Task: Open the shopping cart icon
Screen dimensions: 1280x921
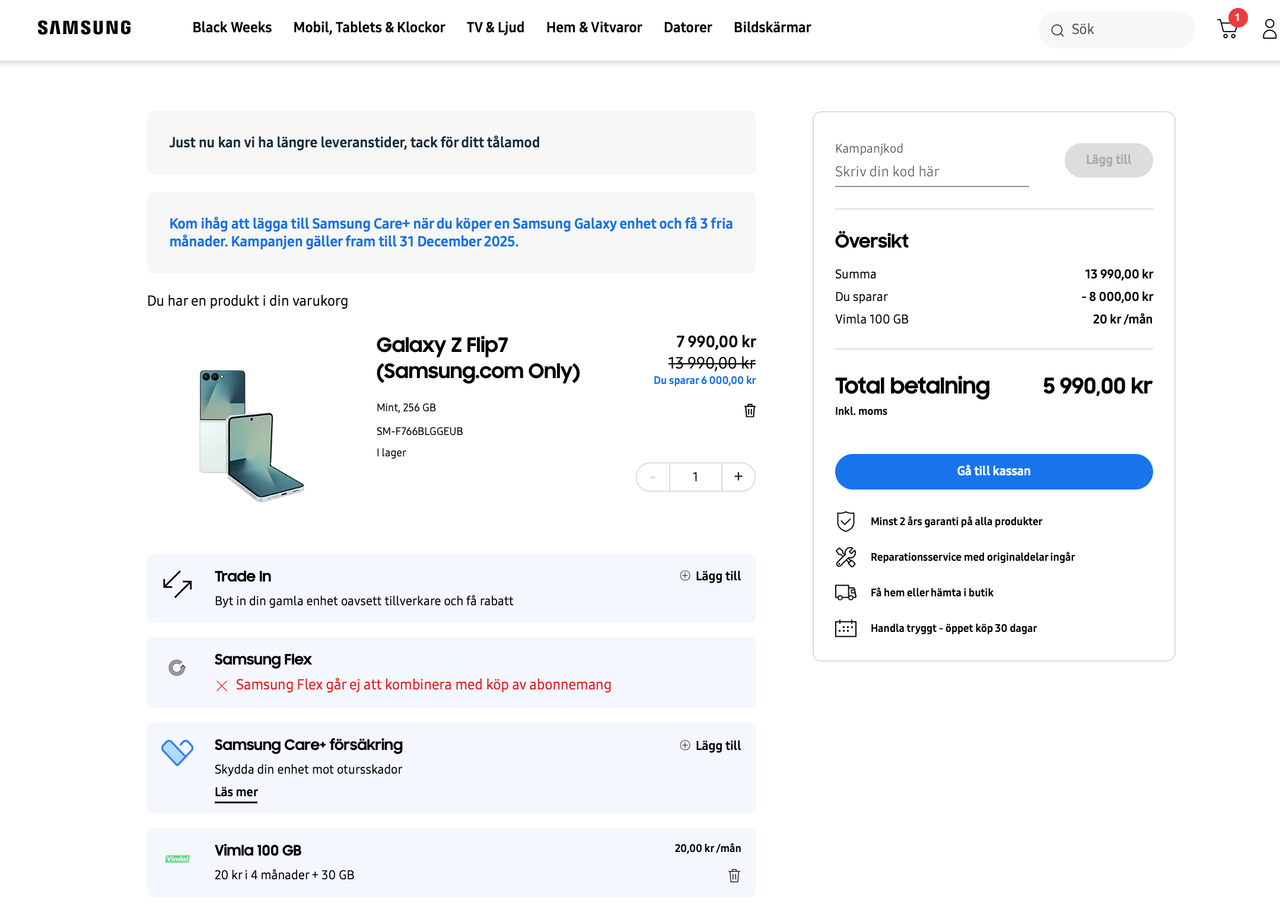Action: click(1227, 29)
